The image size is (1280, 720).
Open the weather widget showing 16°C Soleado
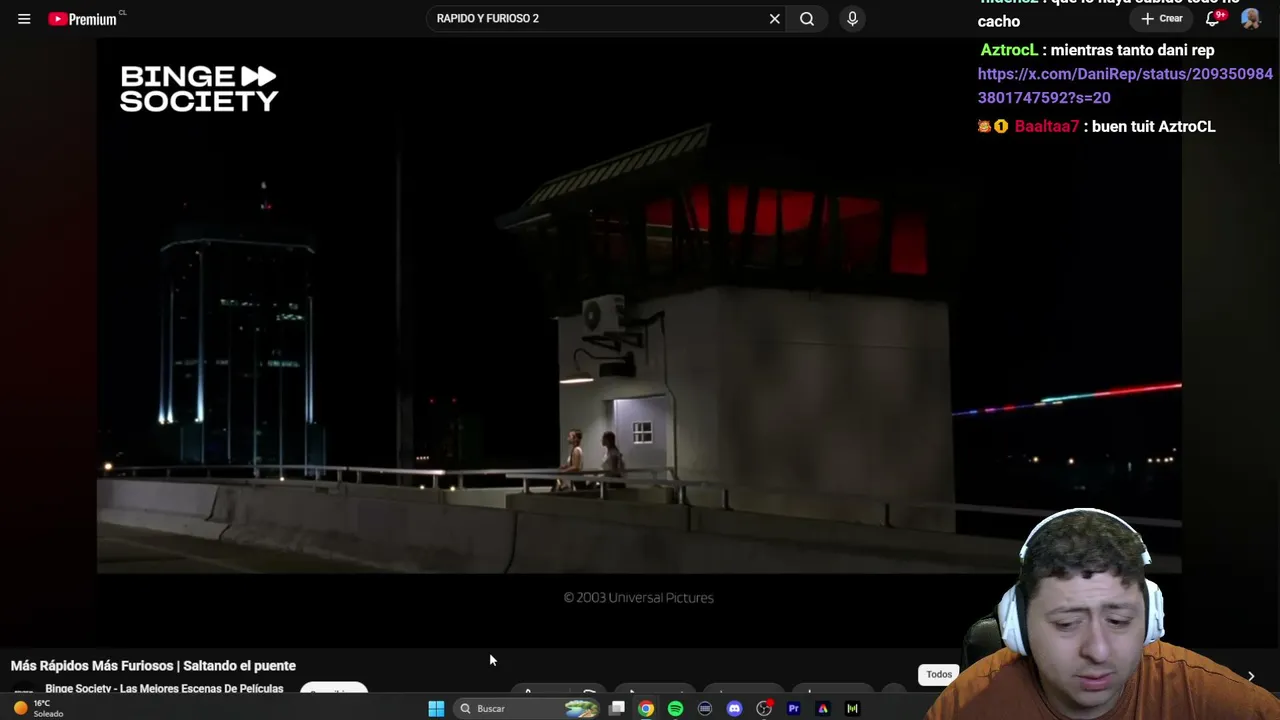38,708
